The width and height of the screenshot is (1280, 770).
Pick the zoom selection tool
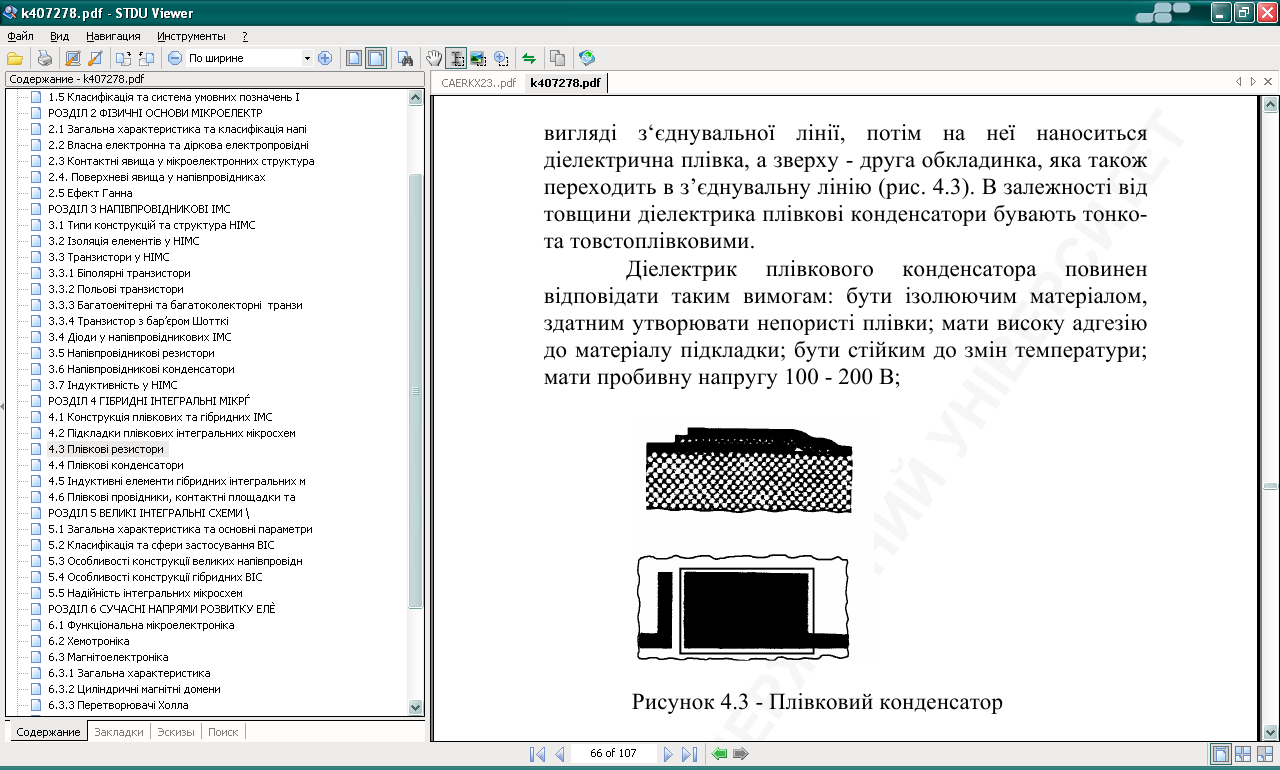click(x=500, y=58)
